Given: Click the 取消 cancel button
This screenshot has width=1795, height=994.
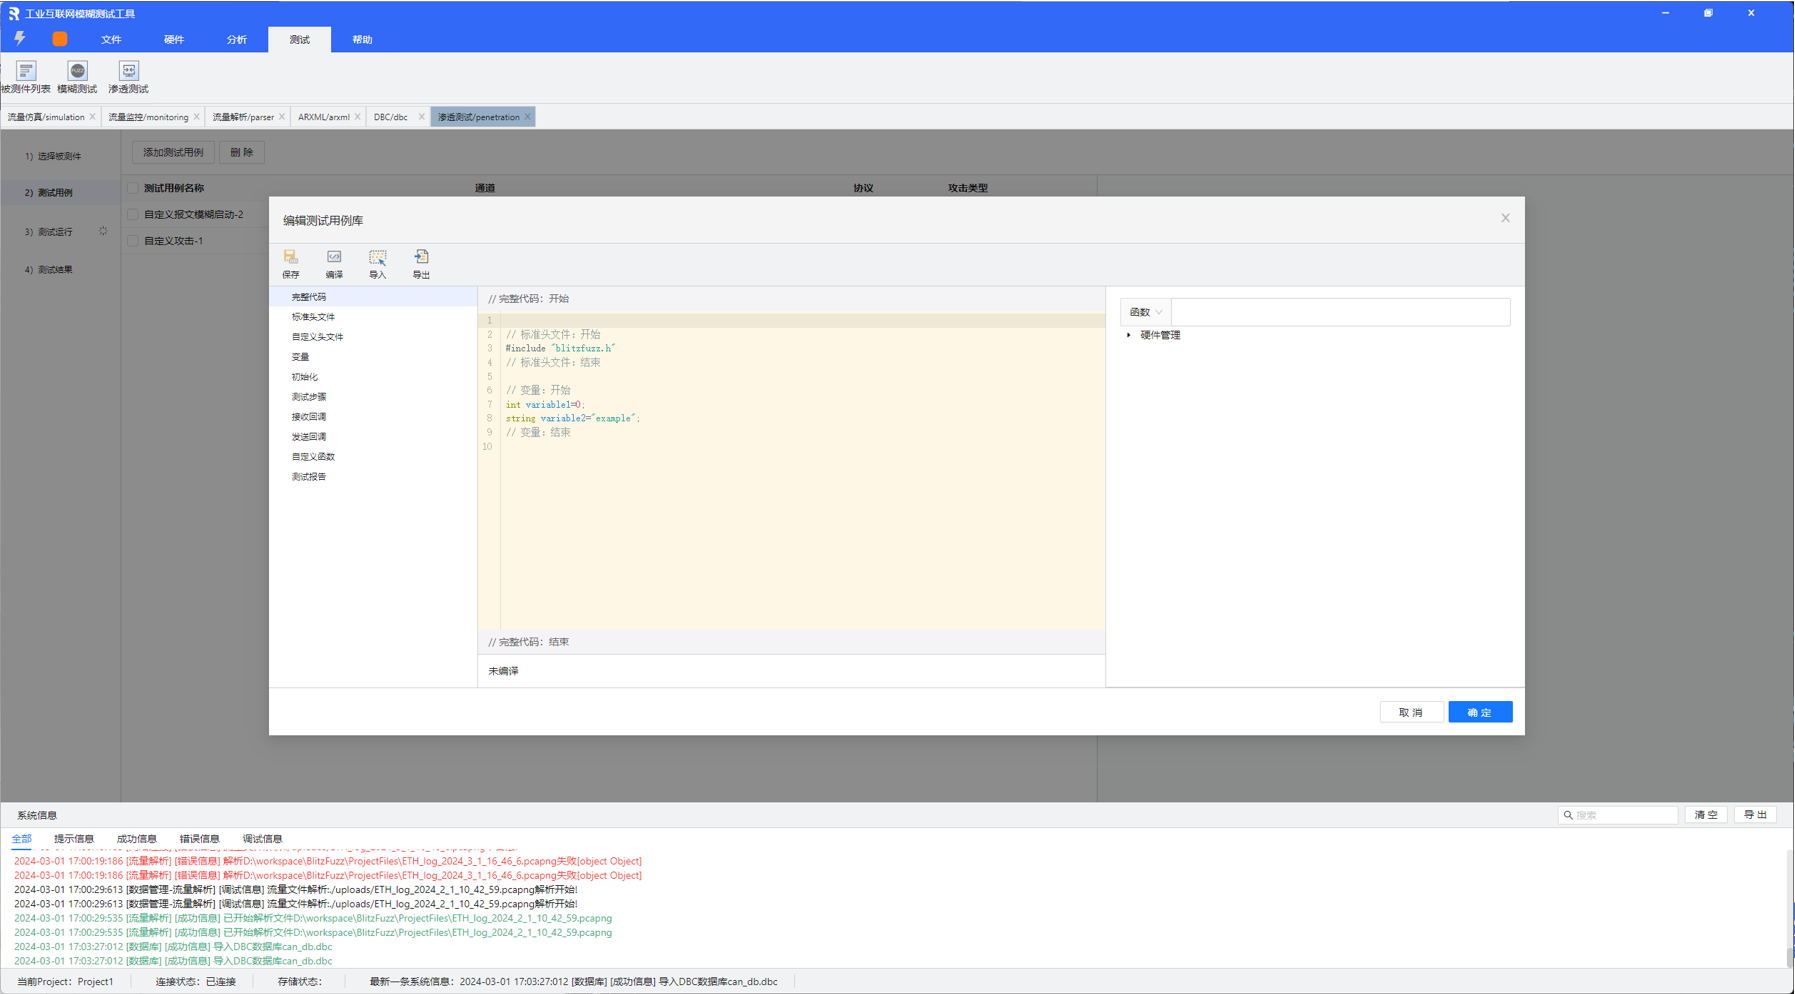Looking at the screenshot, I should [x=1410, y=712].
